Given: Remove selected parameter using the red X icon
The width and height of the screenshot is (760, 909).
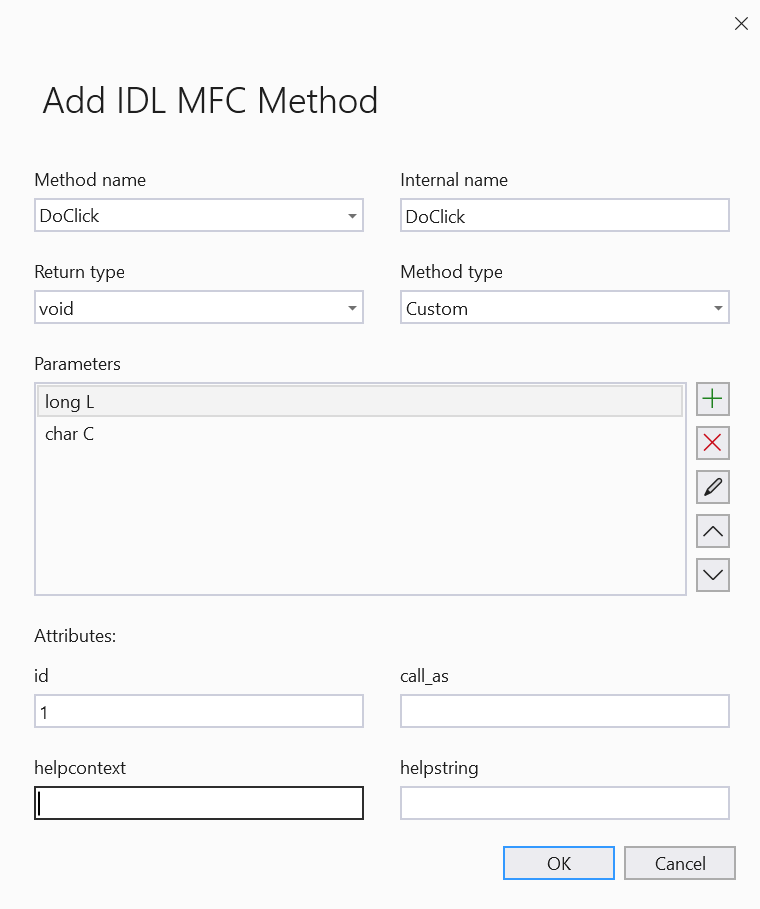Looking at the screenshot, I should click(x=712, y=442).
